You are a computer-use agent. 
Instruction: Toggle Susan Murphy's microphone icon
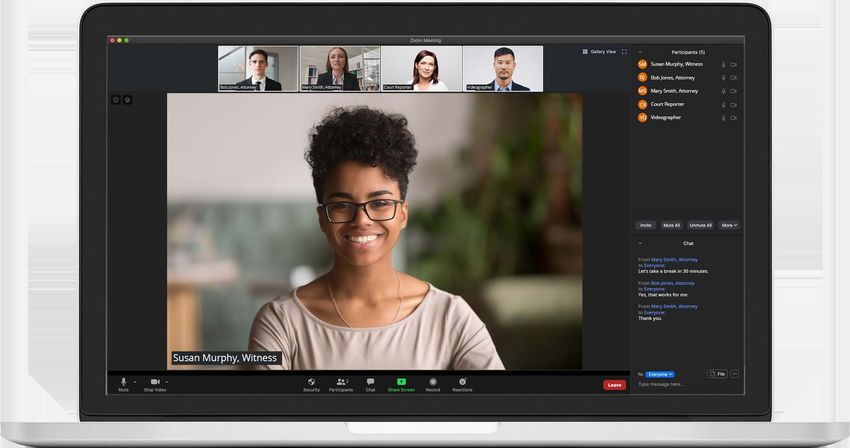pos(723,65)
